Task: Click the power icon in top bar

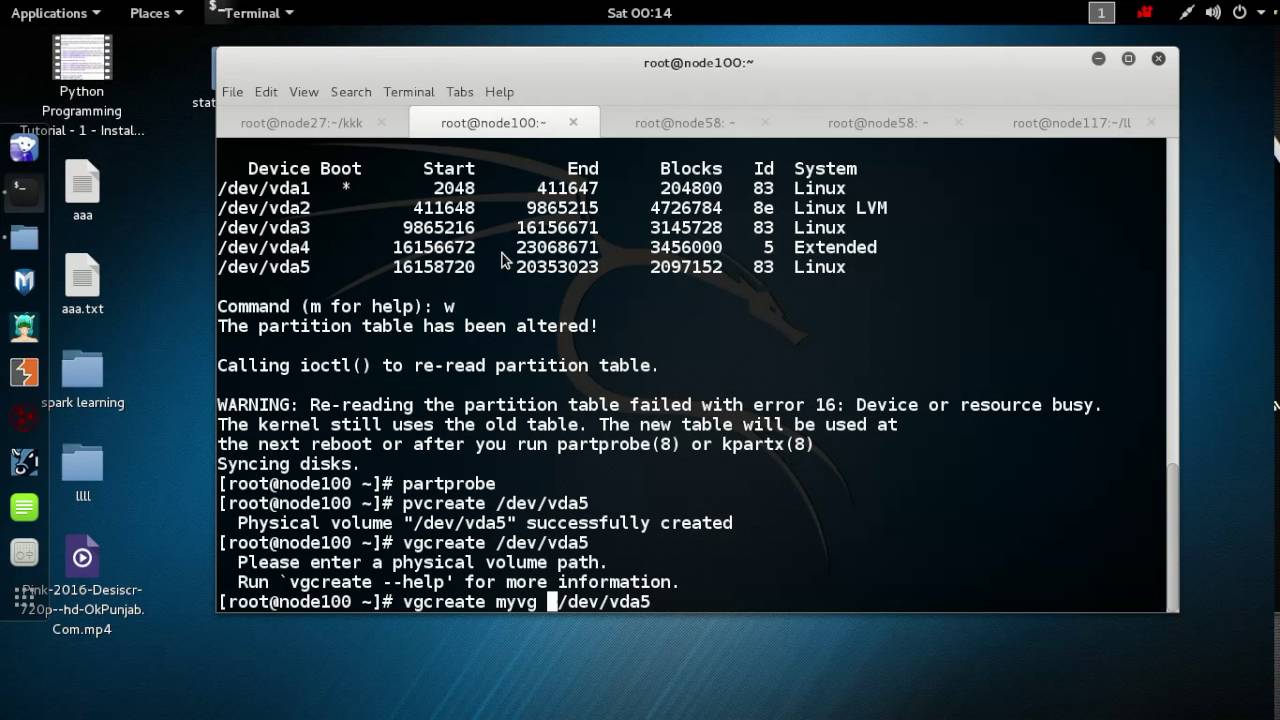Action: coord(1240,13)
